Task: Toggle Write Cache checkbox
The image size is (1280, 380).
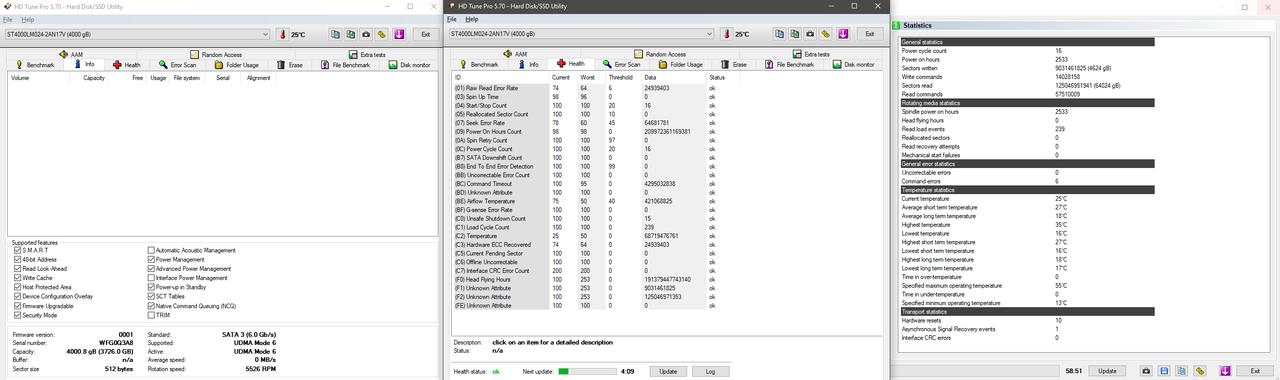Action: (17, 278)
